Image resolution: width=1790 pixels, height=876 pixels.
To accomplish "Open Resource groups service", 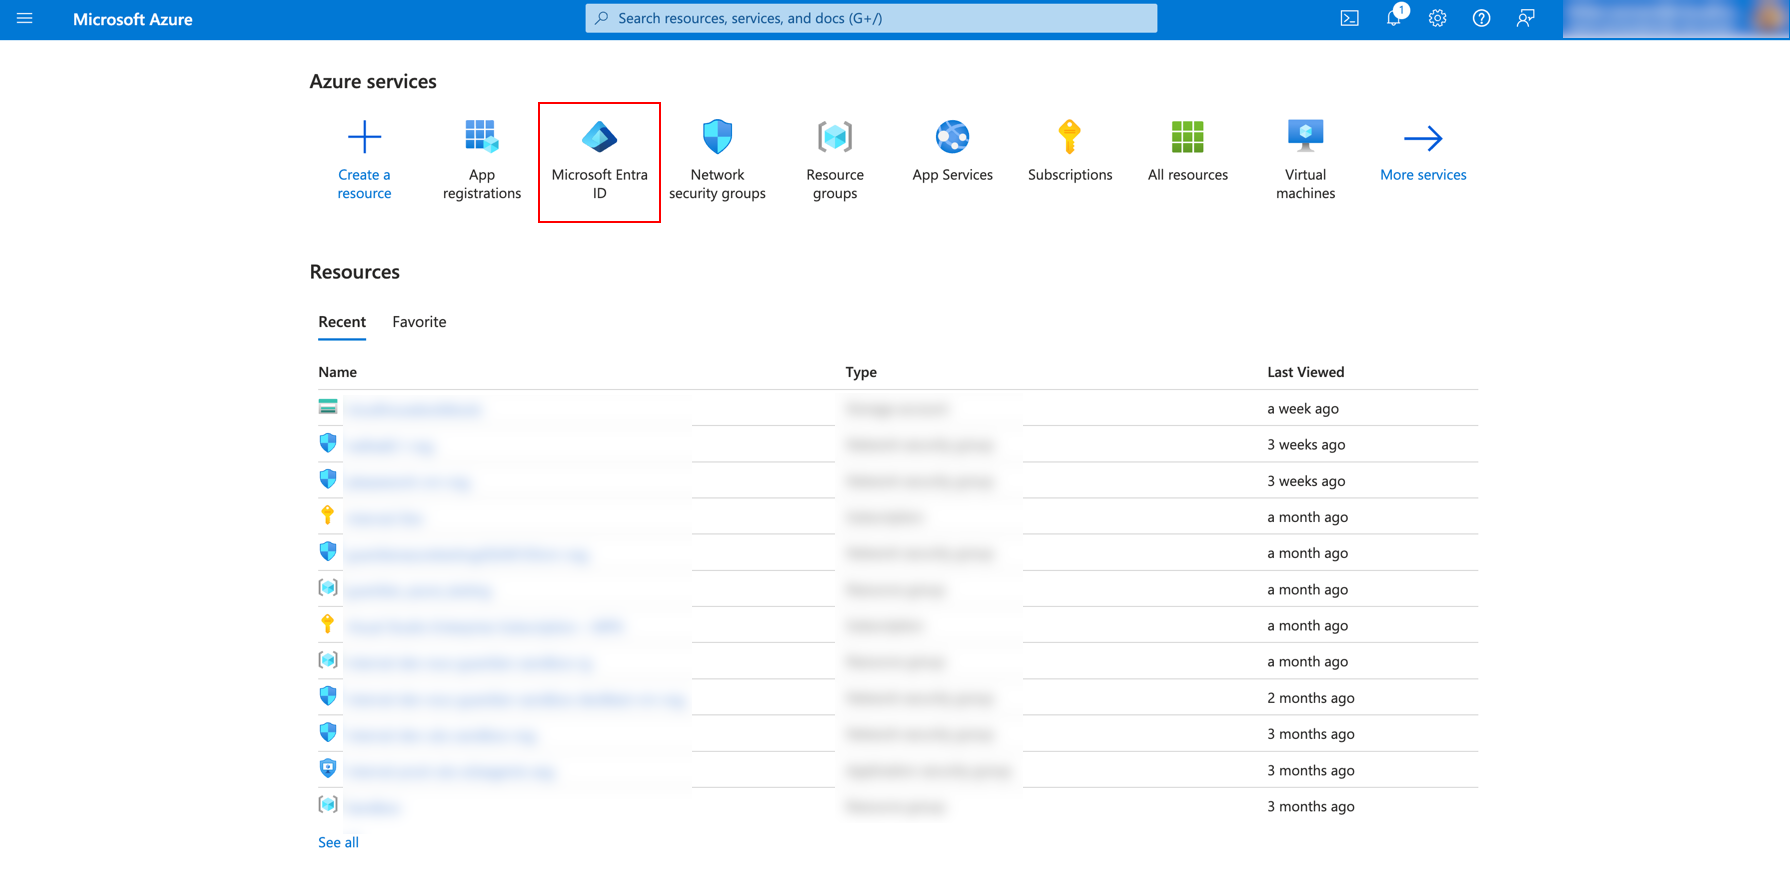I will pos(835,160).
